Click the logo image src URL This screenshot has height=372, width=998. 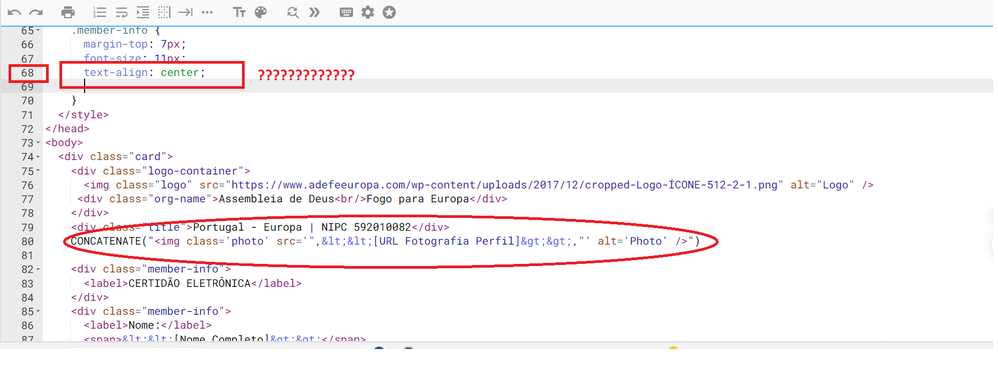pyautogui.click(x=506, y=185)
